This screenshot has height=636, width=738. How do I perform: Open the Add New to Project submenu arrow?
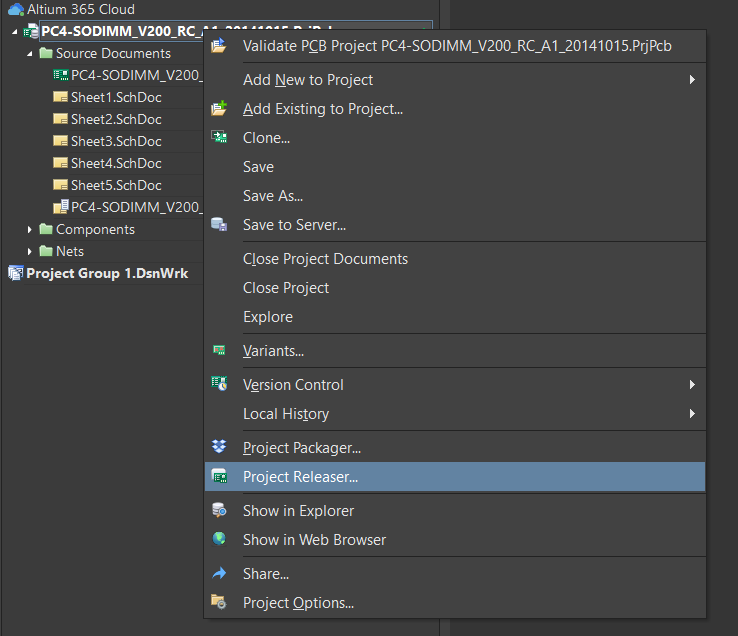coord(692,80)
